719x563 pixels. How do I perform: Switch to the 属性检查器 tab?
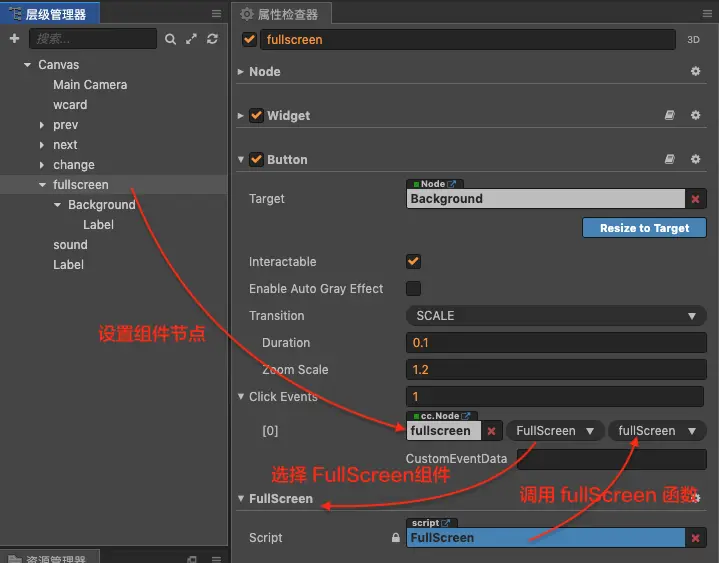click(x=281, y=14)
